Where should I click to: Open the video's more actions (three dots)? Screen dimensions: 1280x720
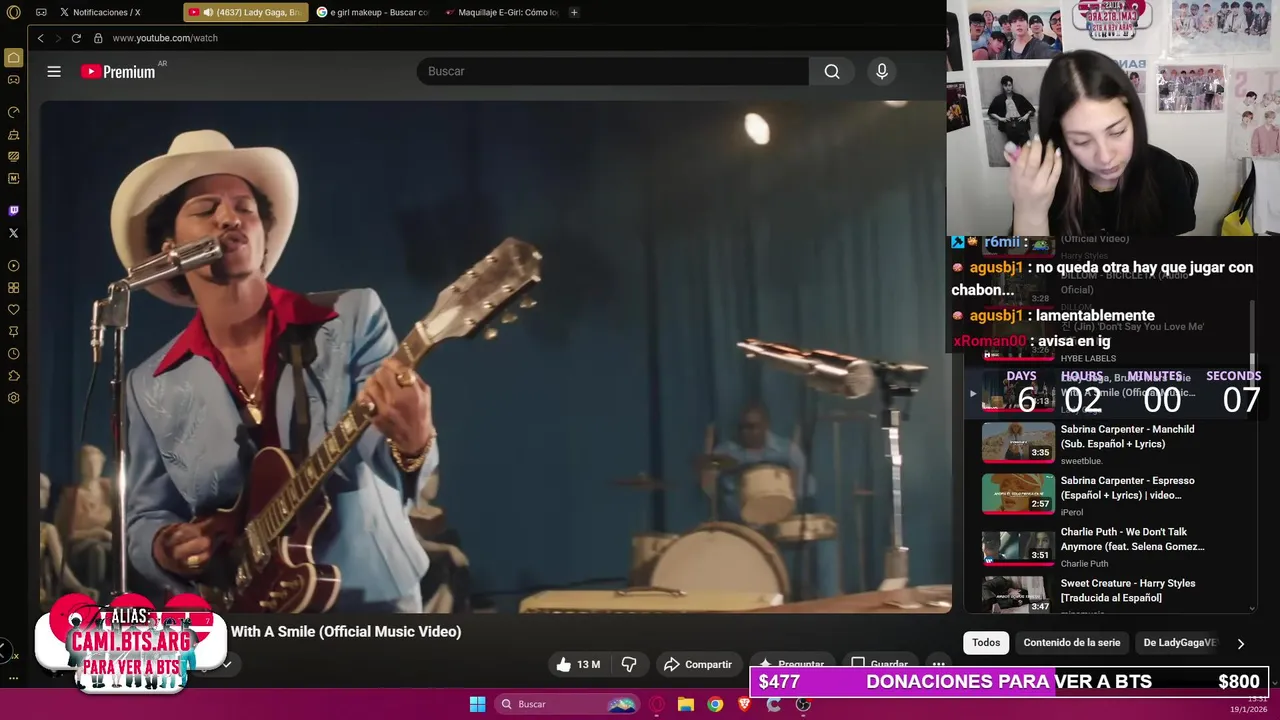(x=938, y=664)
